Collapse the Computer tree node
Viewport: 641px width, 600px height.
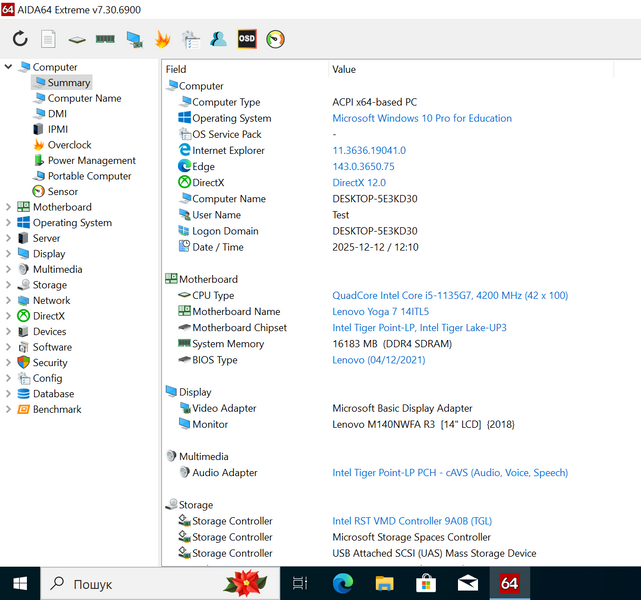8,67
